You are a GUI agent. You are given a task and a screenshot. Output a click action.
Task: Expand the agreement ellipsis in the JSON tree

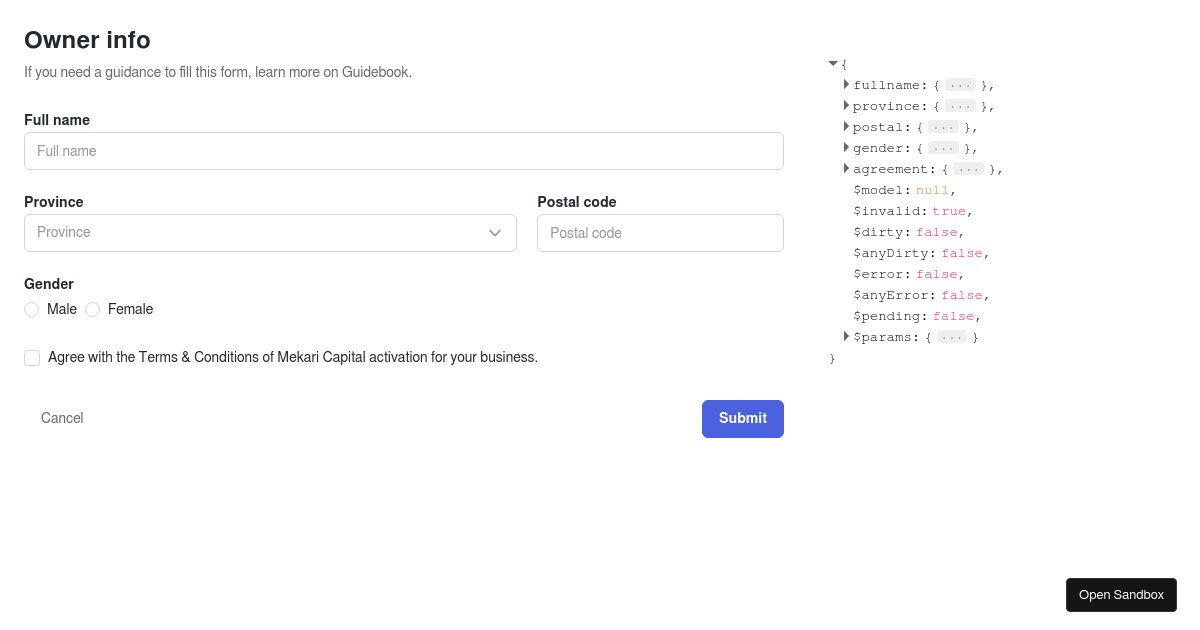[967, 169]
